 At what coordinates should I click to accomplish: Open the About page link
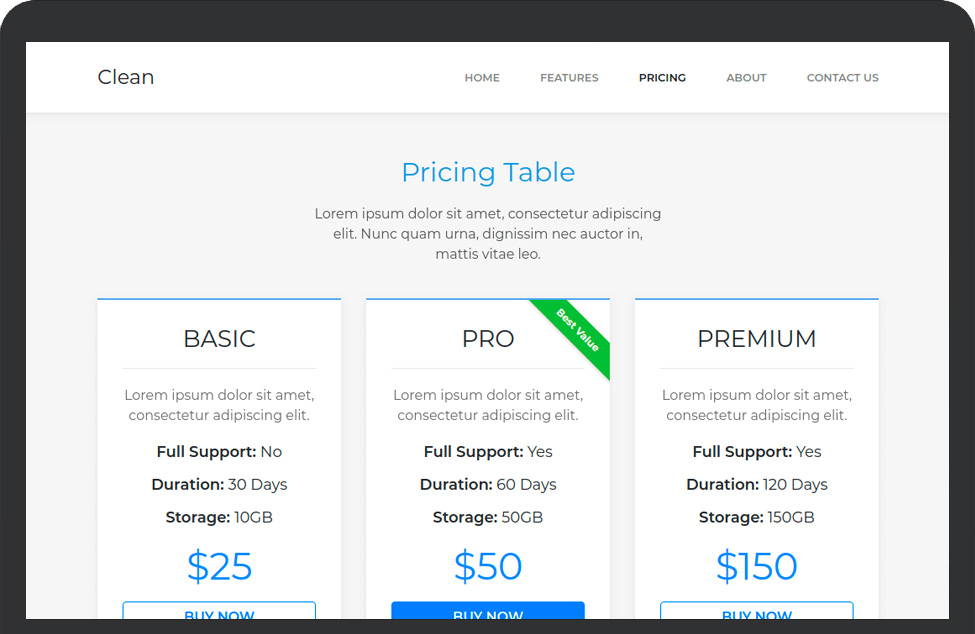pyautogui.click(x=746, y=78)
